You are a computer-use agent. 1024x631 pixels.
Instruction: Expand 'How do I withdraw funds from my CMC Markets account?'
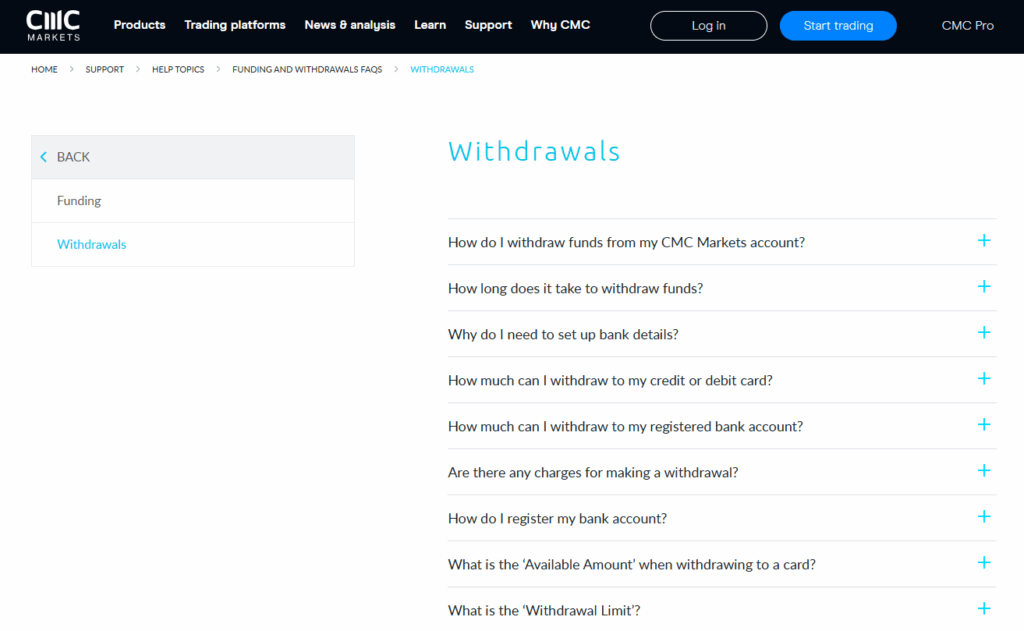(x=626, y=242)
